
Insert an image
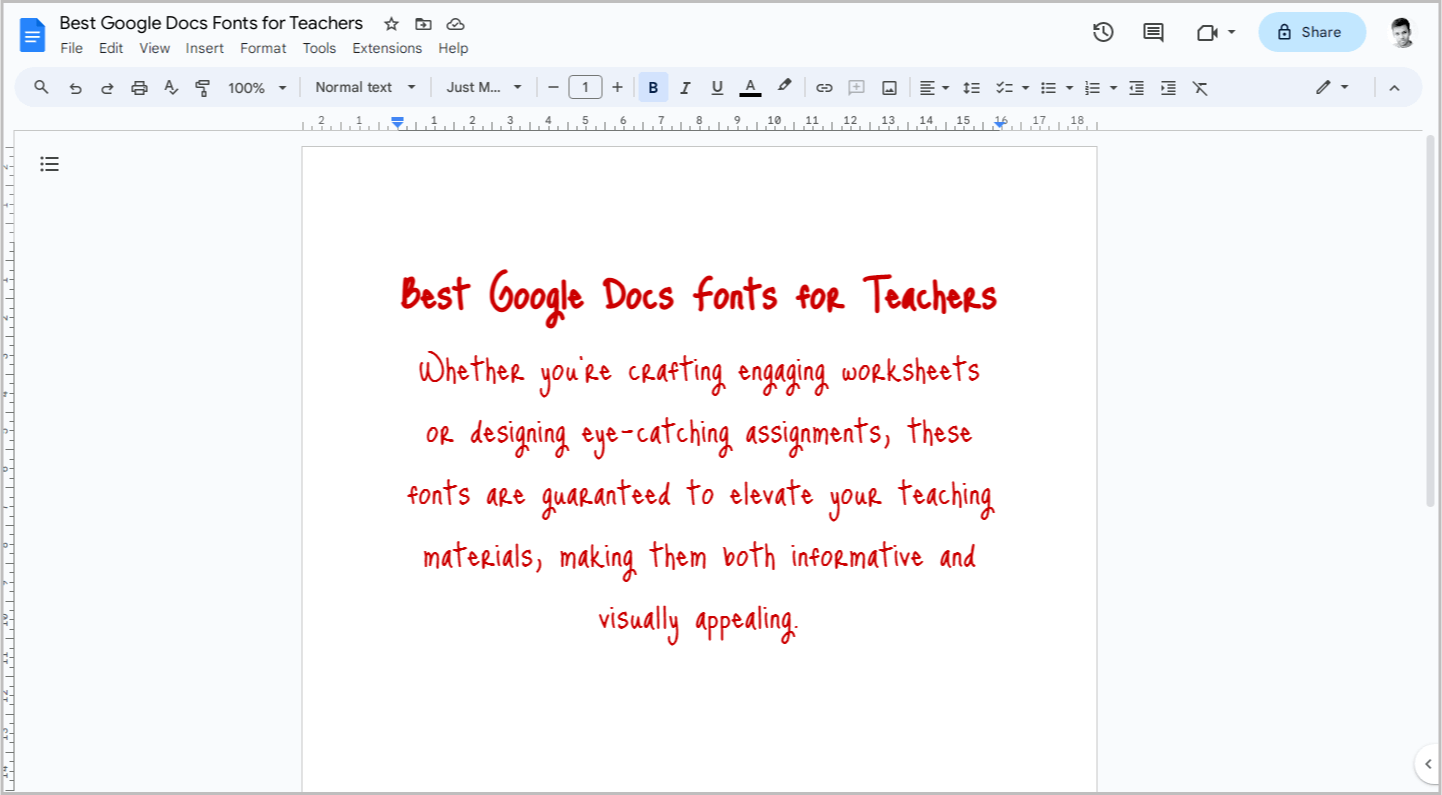click(889, 88)
